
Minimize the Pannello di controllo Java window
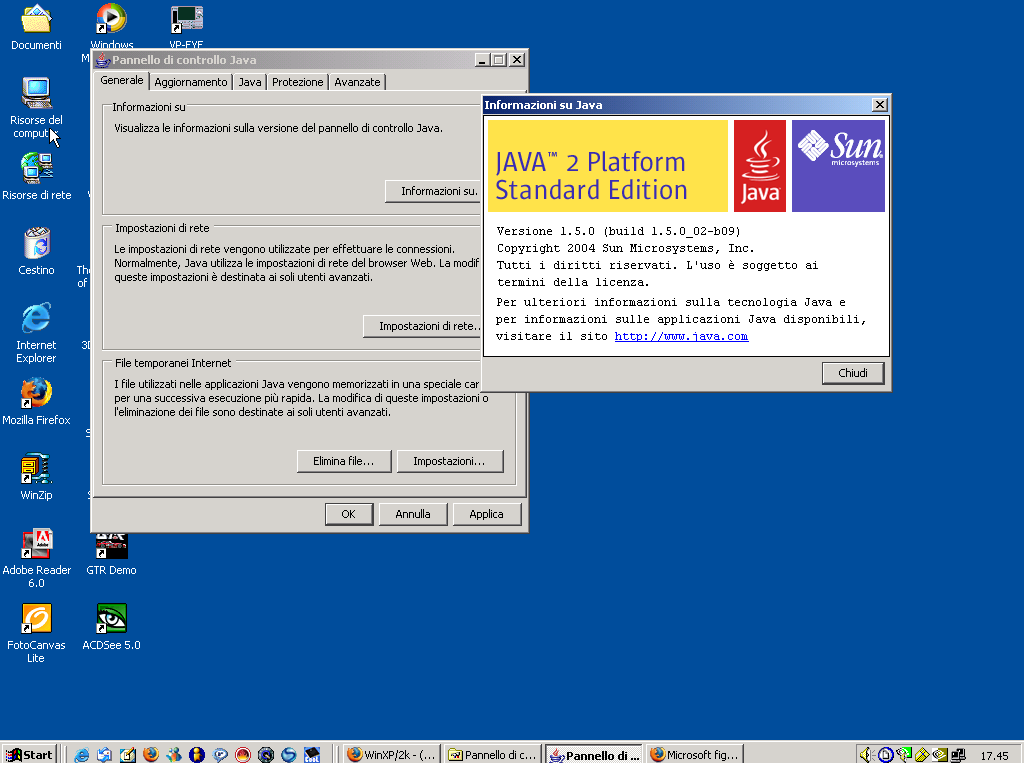point(482,60)
